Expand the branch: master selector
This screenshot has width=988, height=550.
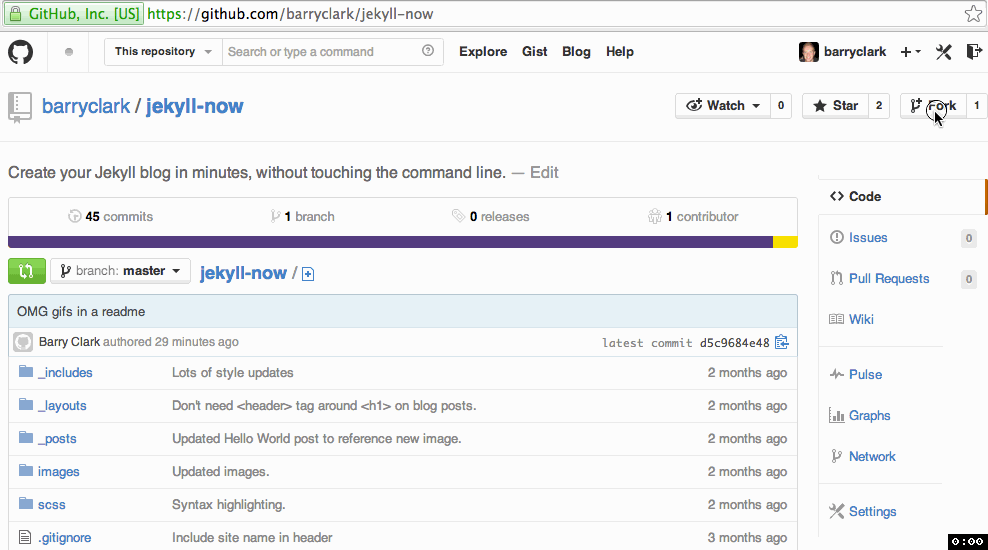click(120, 271)
